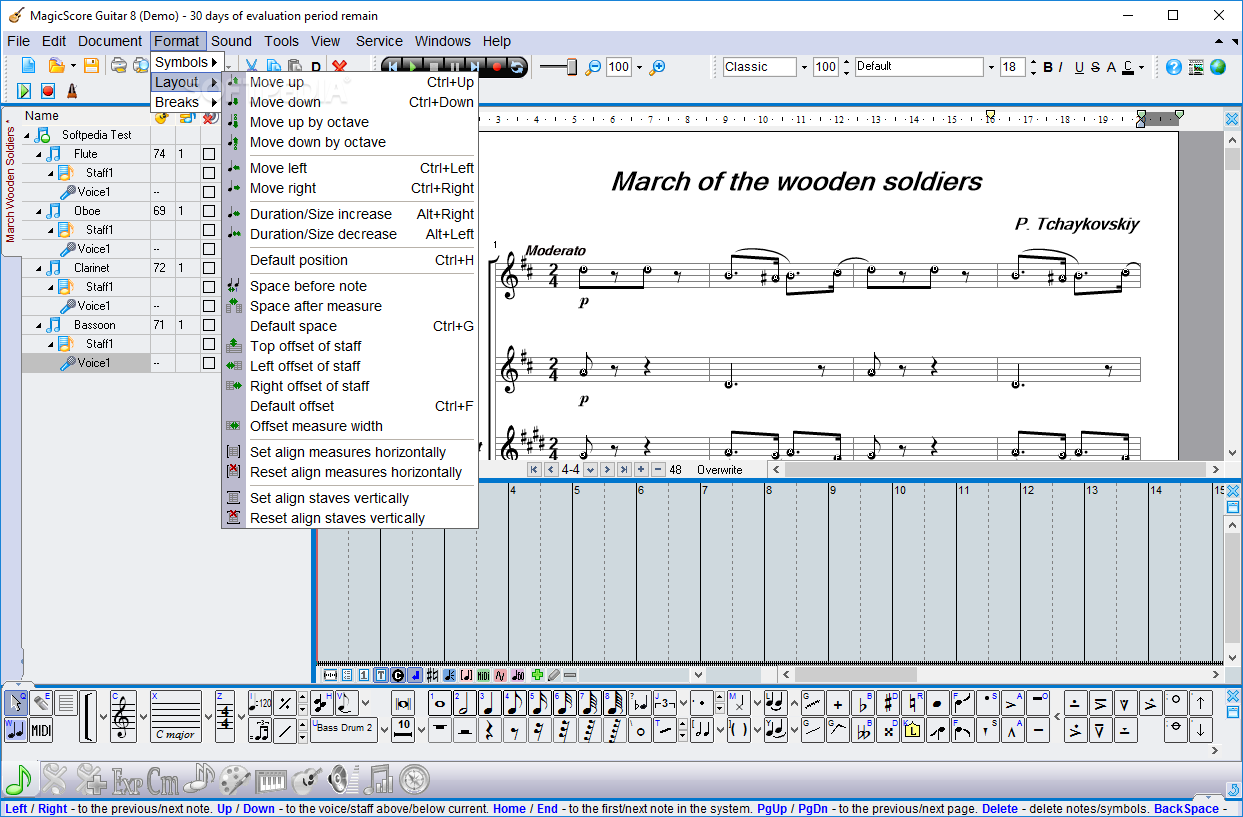Apply bold text formatting

(1048, 67)
